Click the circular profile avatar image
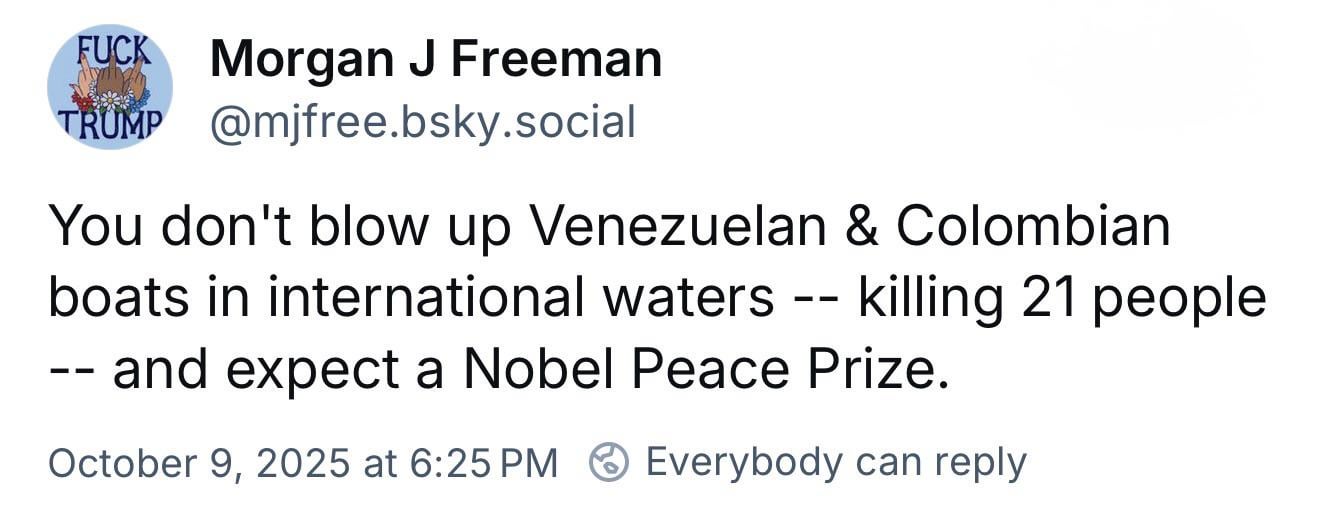This screenshot has width=1319, height=513. 110,87
